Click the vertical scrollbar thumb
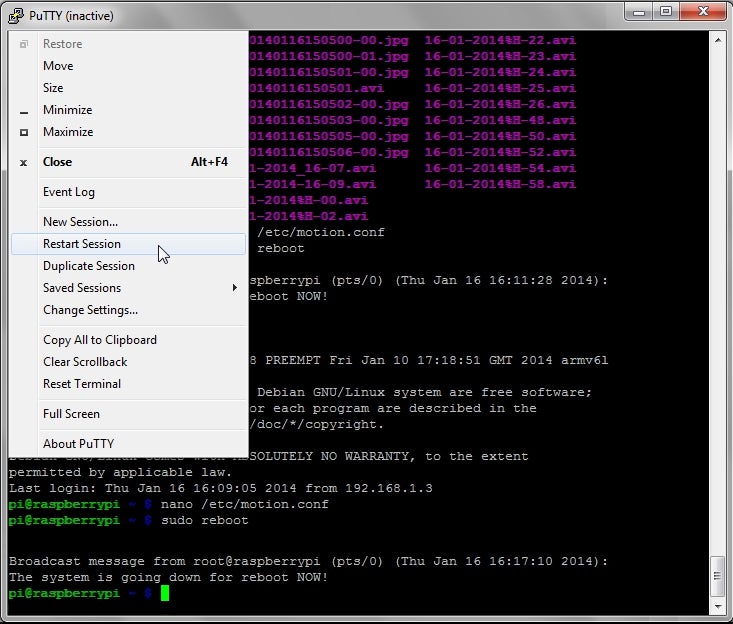The width and height of the screenshot is (733, 624). 718,576
